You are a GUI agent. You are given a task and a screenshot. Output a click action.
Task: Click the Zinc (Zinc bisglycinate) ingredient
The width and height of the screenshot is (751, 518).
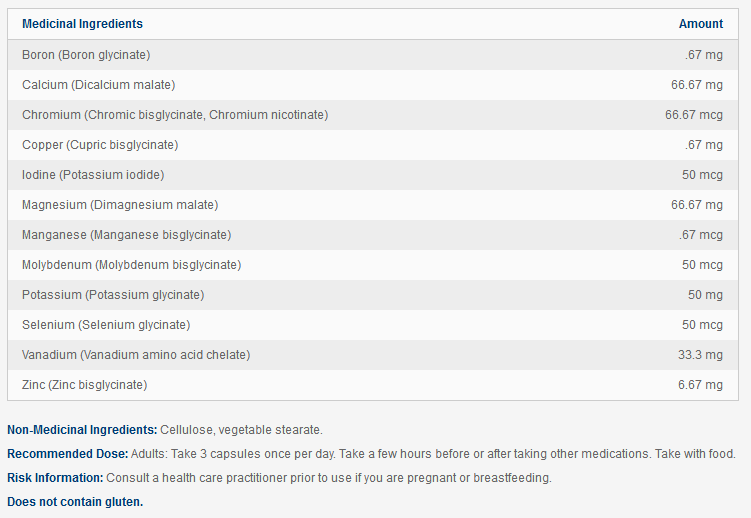tap(84, 385)
